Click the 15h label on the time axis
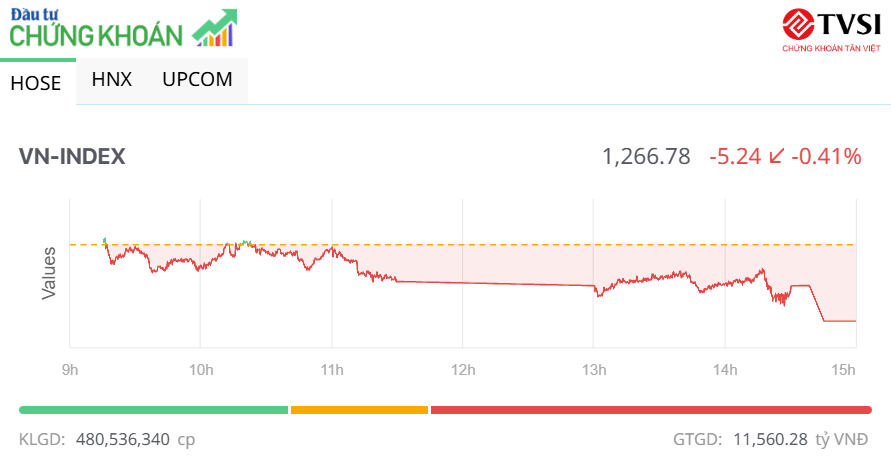This screenshot has width=891, height=470. tap(844, 370)
